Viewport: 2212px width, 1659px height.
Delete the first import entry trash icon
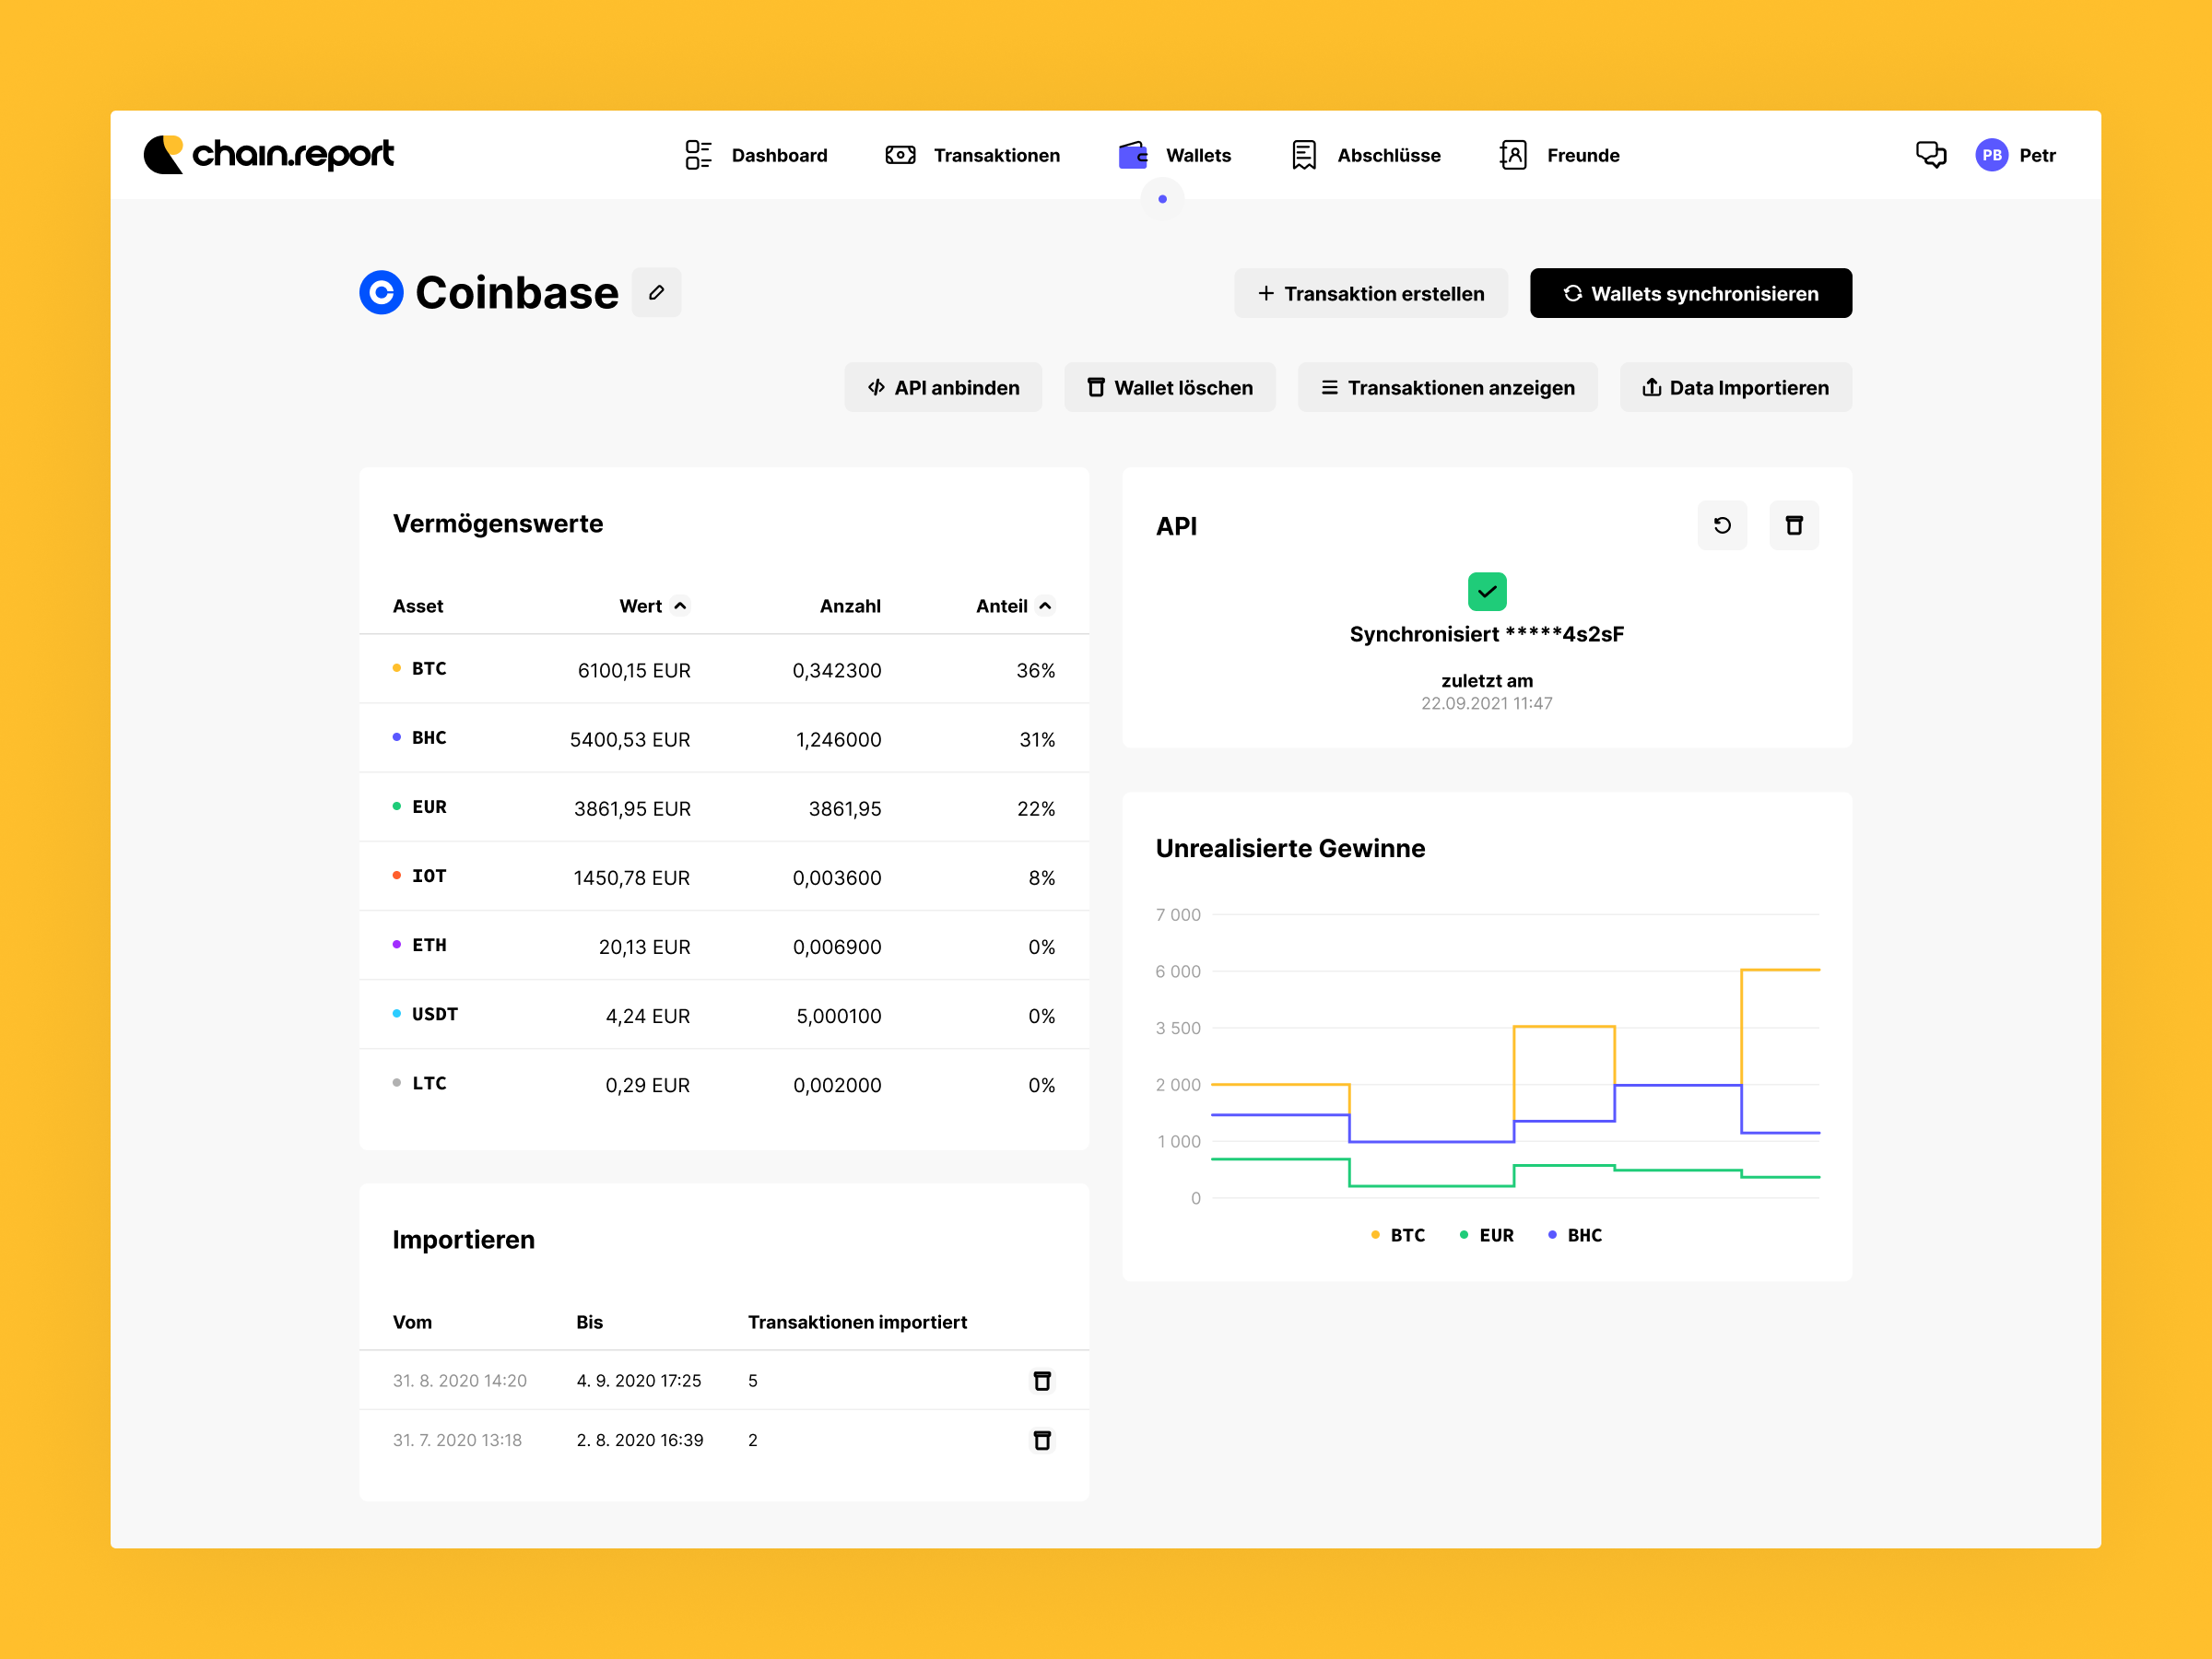(1043, 1380)
